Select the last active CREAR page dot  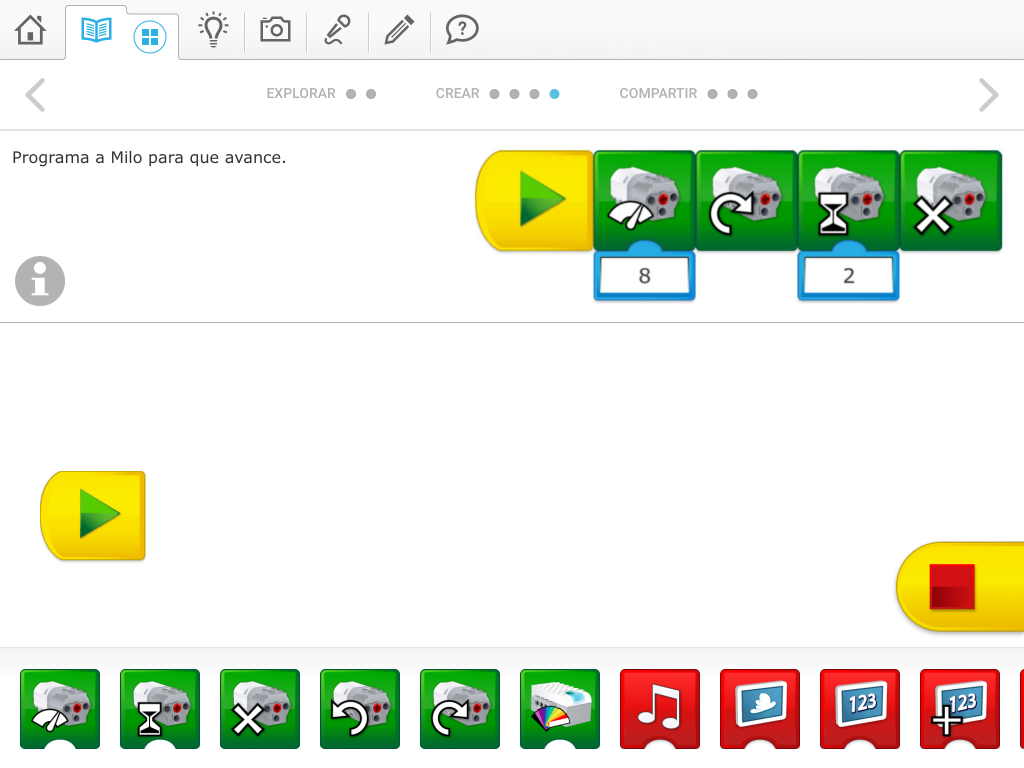(555, 94)
